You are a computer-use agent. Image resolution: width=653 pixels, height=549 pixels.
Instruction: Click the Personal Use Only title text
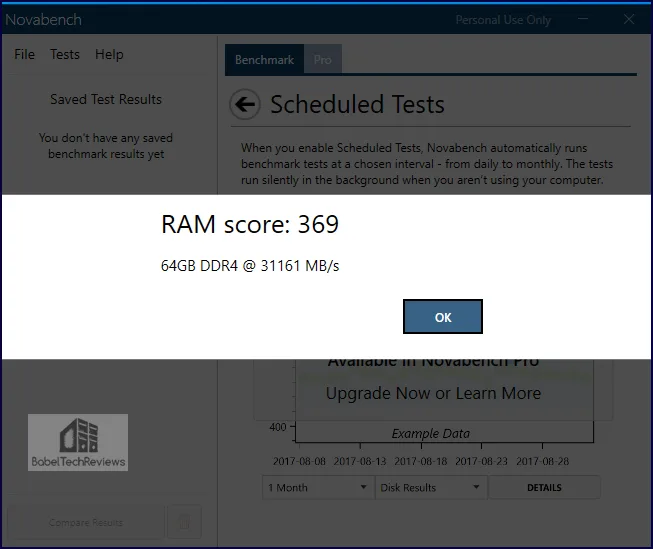pyautogui.click(x=503, y=20)
